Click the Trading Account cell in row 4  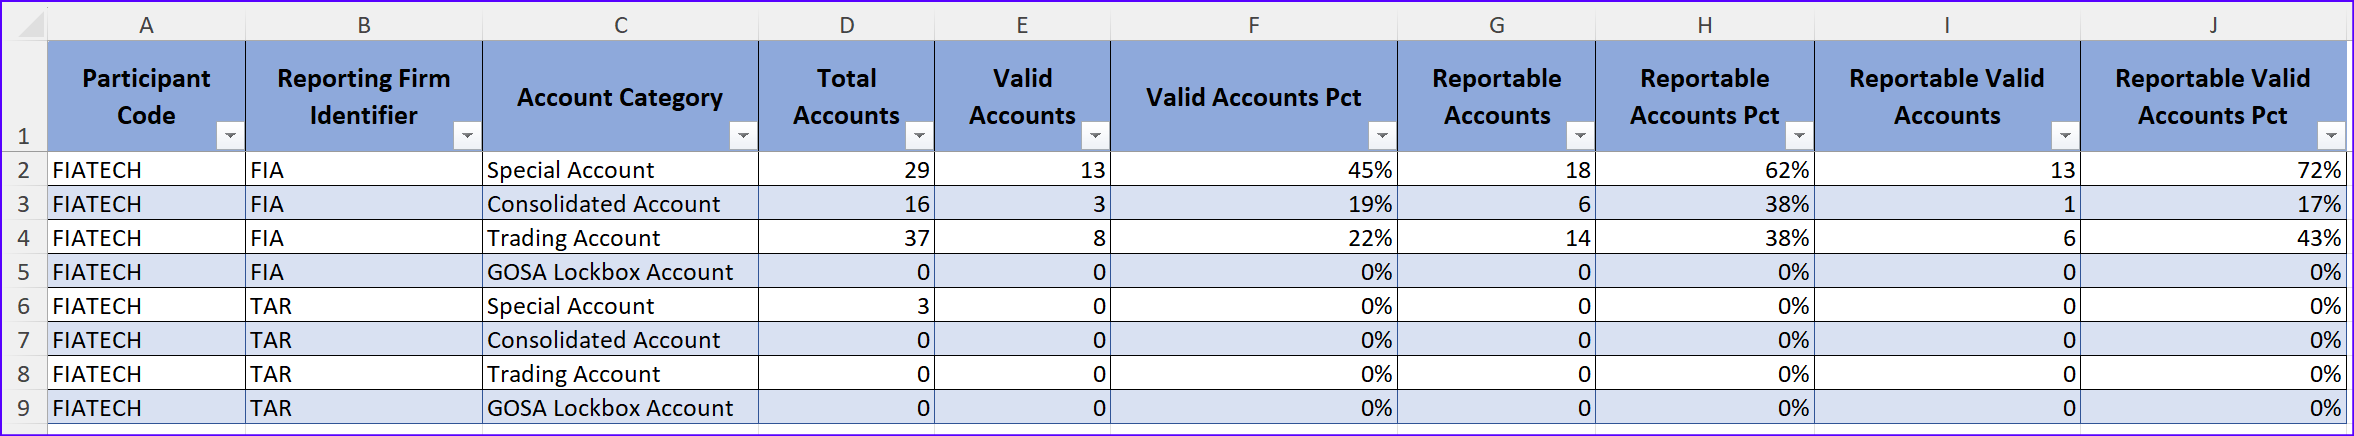pyautogui.click(x=618, y=238)
